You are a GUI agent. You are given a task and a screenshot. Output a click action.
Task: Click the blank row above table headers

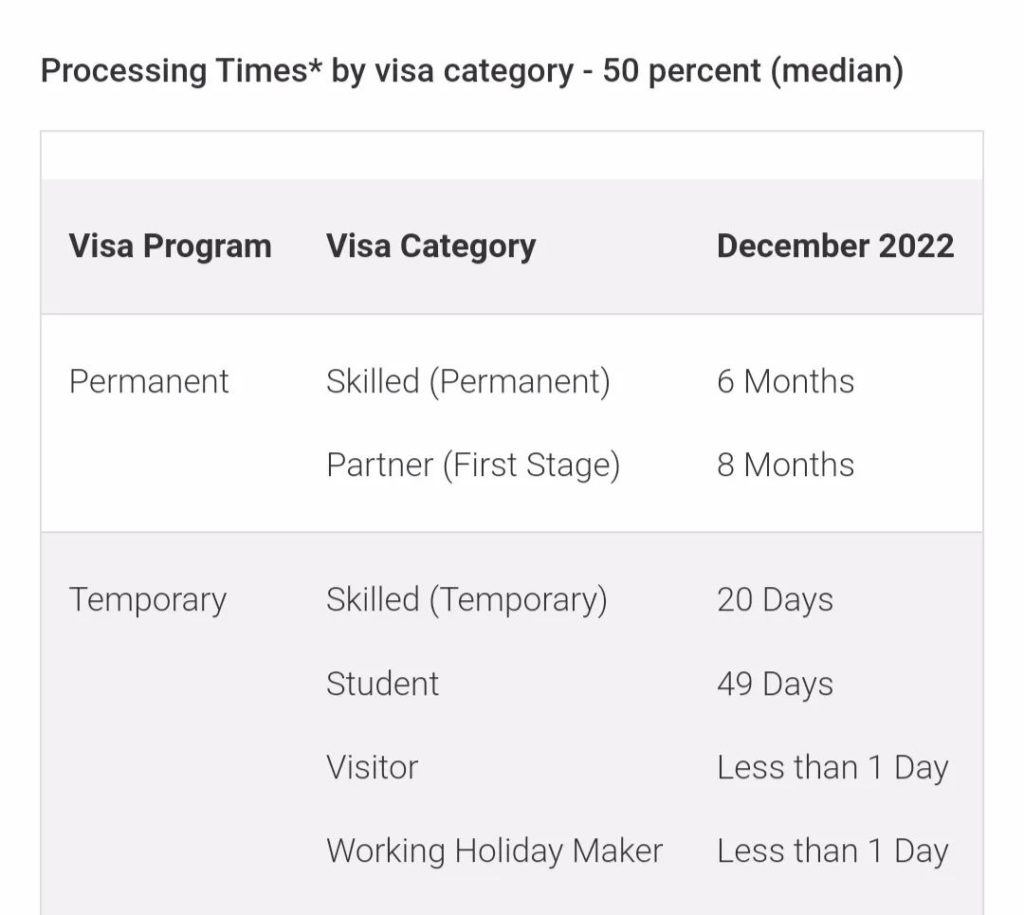click(x=511, y=156)
